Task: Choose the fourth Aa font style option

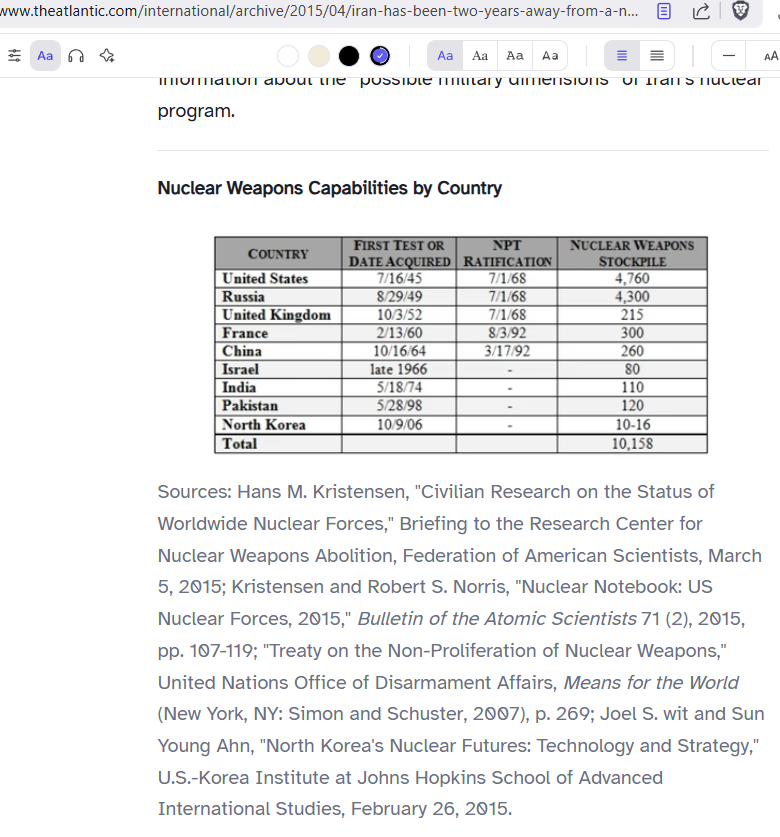Action: pyautogui.click(x=550, y=56)
